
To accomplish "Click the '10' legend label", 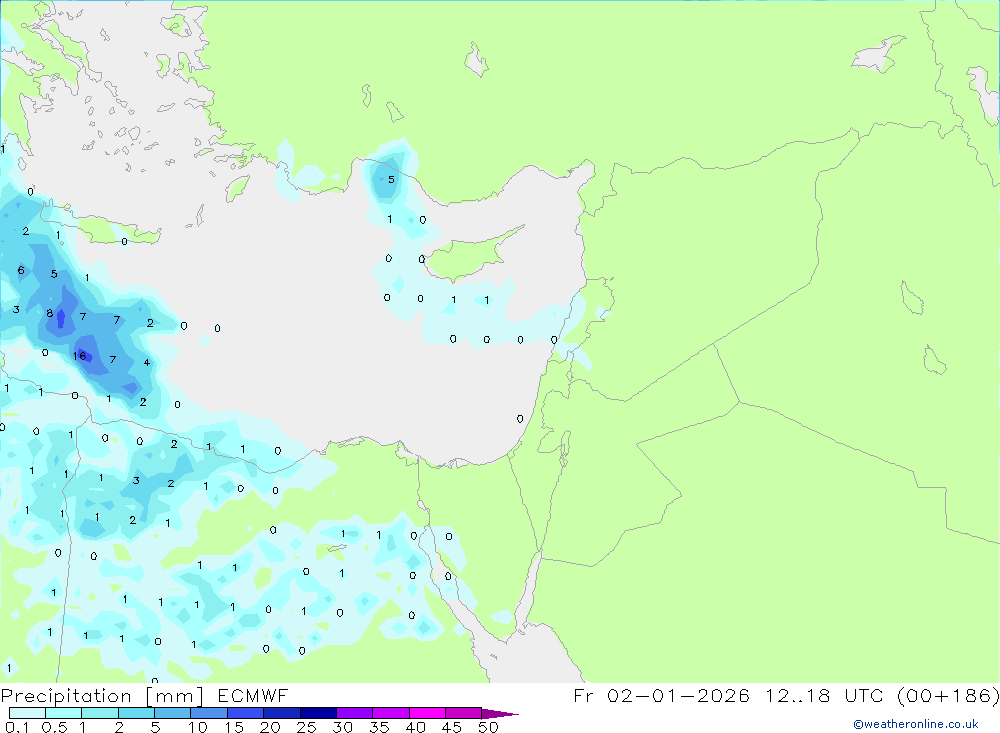I will tap(197, 727).
